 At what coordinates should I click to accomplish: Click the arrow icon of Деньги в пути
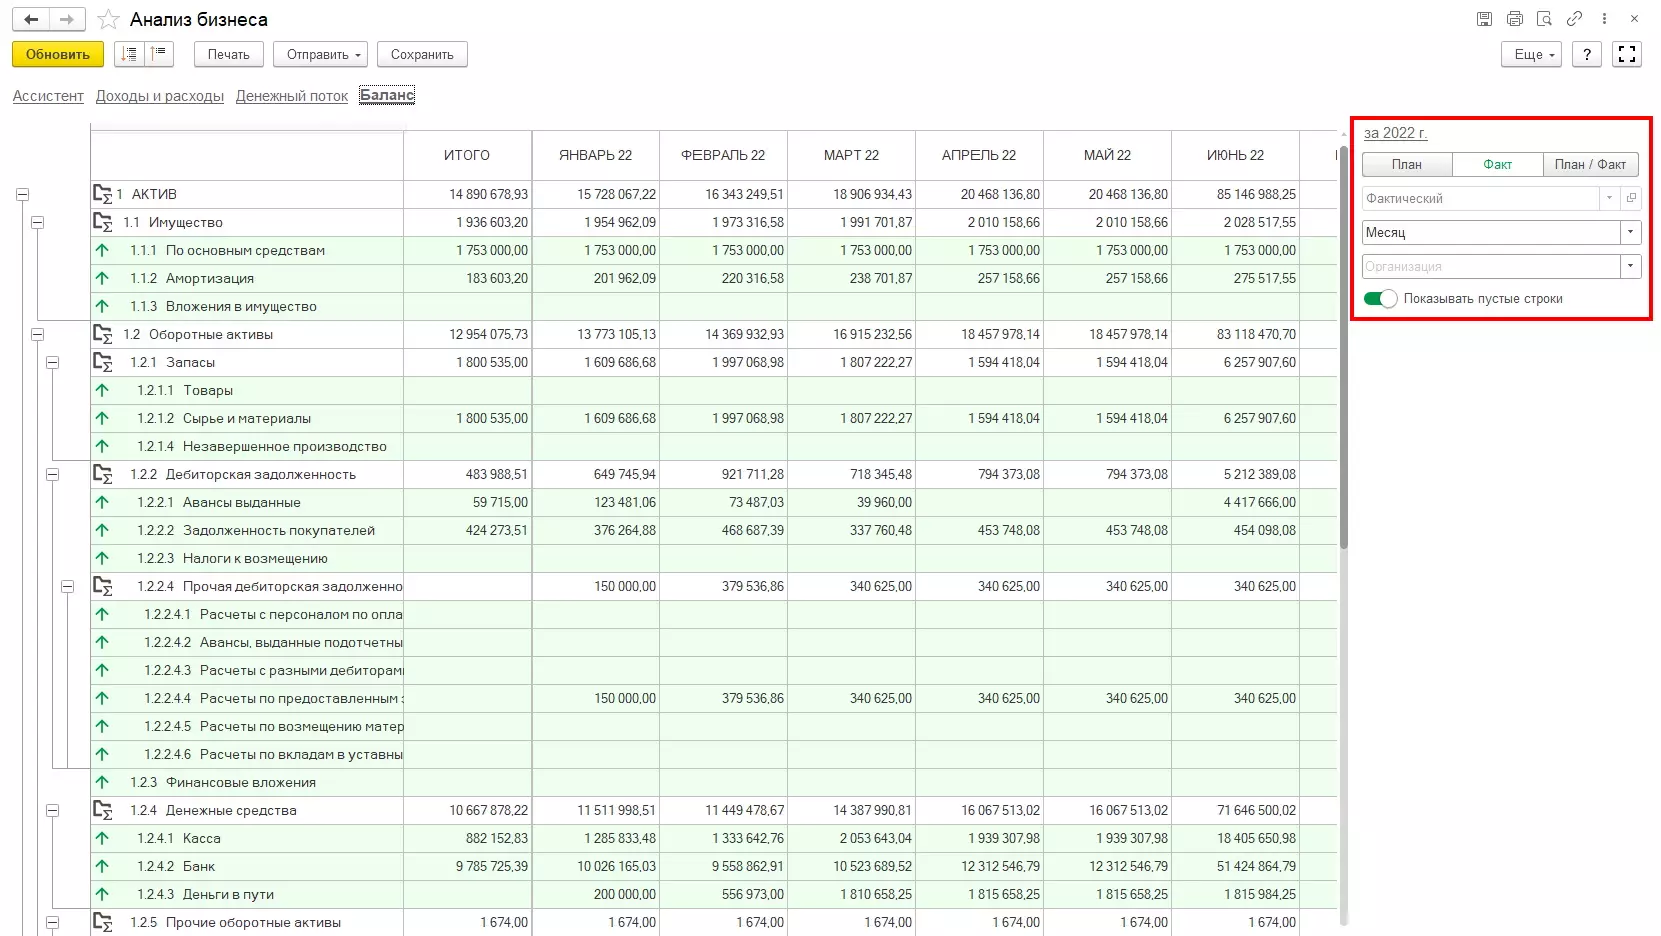pos(102,894)
